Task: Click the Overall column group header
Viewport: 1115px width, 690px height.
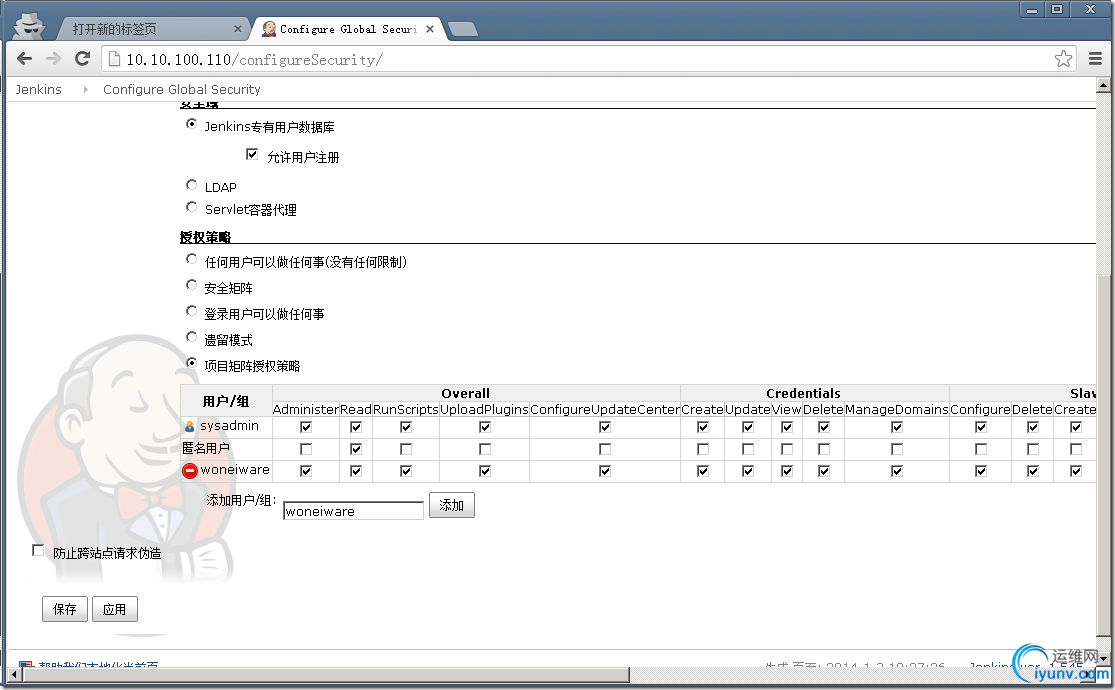Action: [x=465, y=393]
